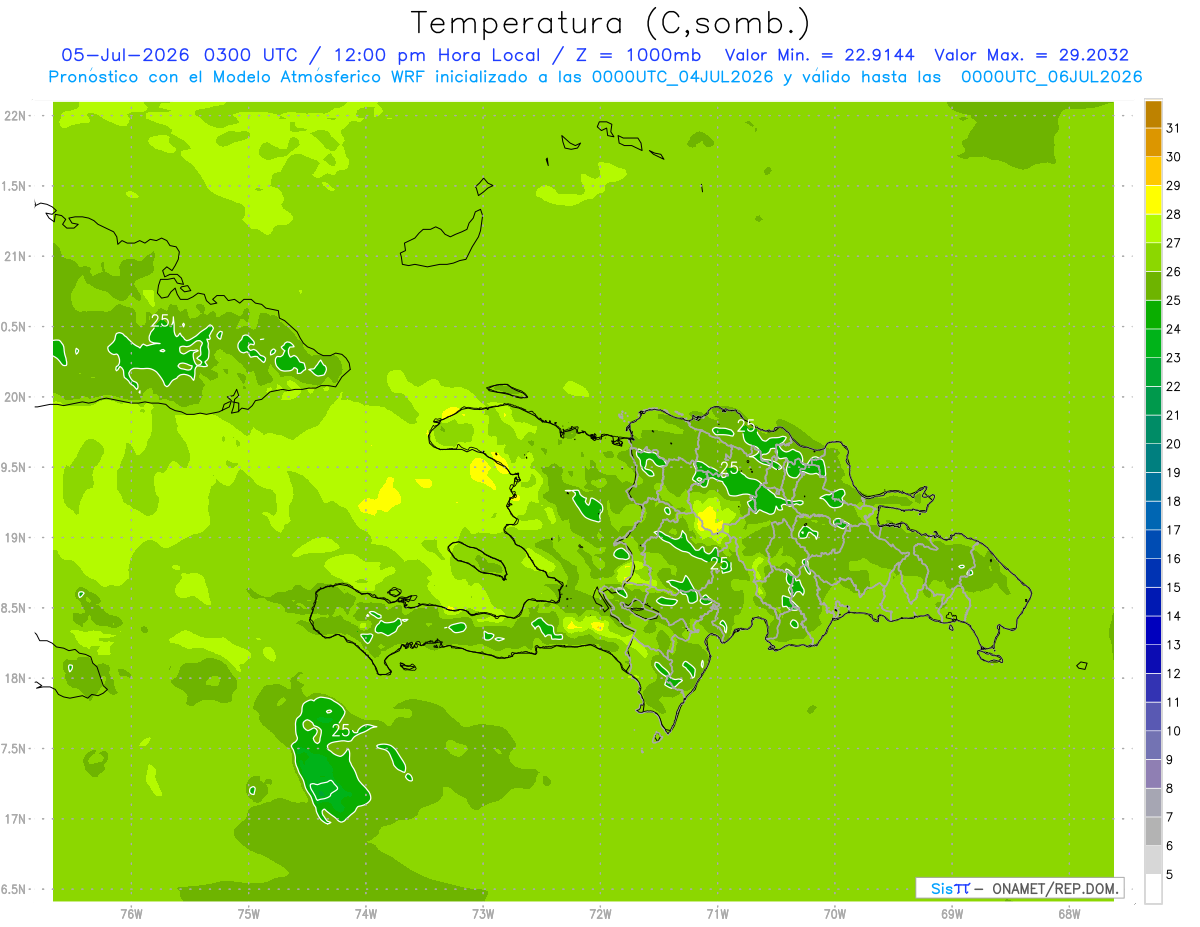Image resolution: width=1200 pixels, height=927 pixels.
Task: Click the yellow warm spot in central Dominican Republic
Action: click(709, 518)
